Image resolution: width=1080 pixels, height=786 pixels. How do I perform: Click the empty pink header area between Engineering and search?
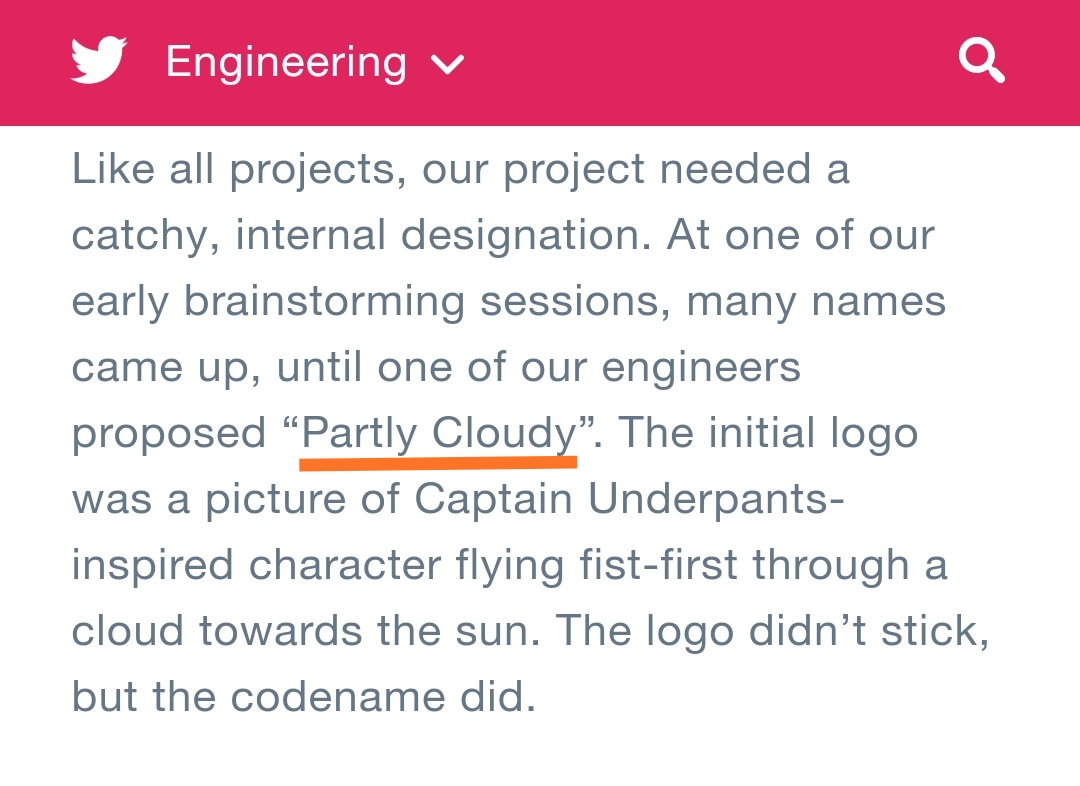(709, 62)
